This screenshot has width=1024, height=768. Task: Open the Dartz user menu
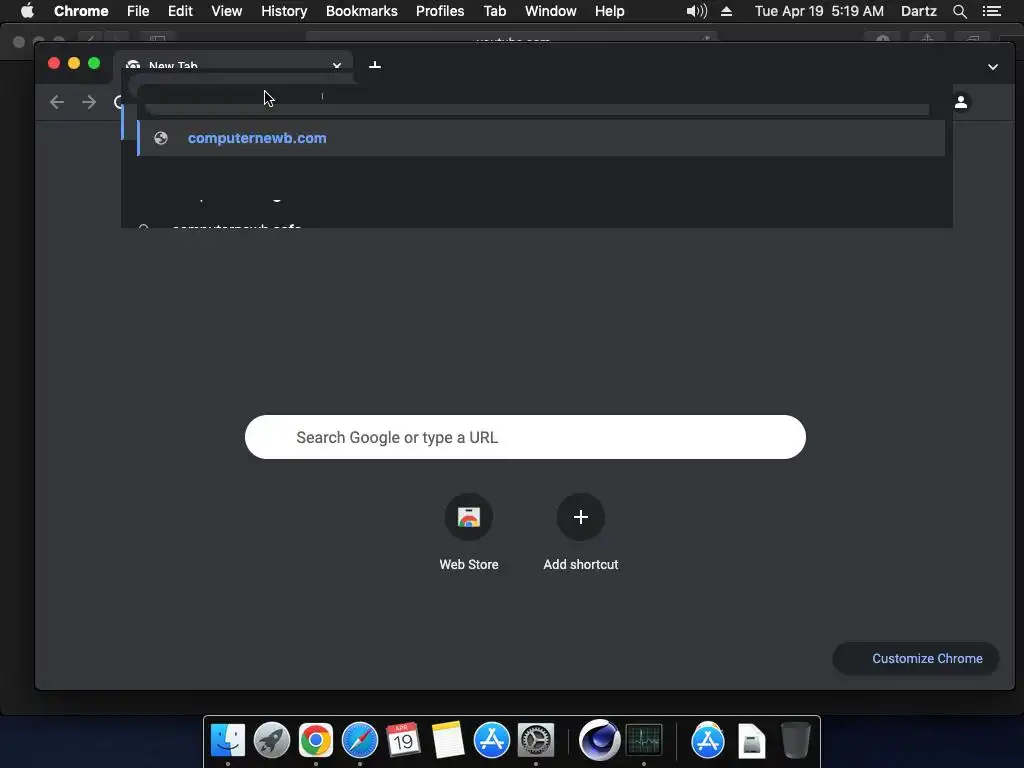click(918, 11)
